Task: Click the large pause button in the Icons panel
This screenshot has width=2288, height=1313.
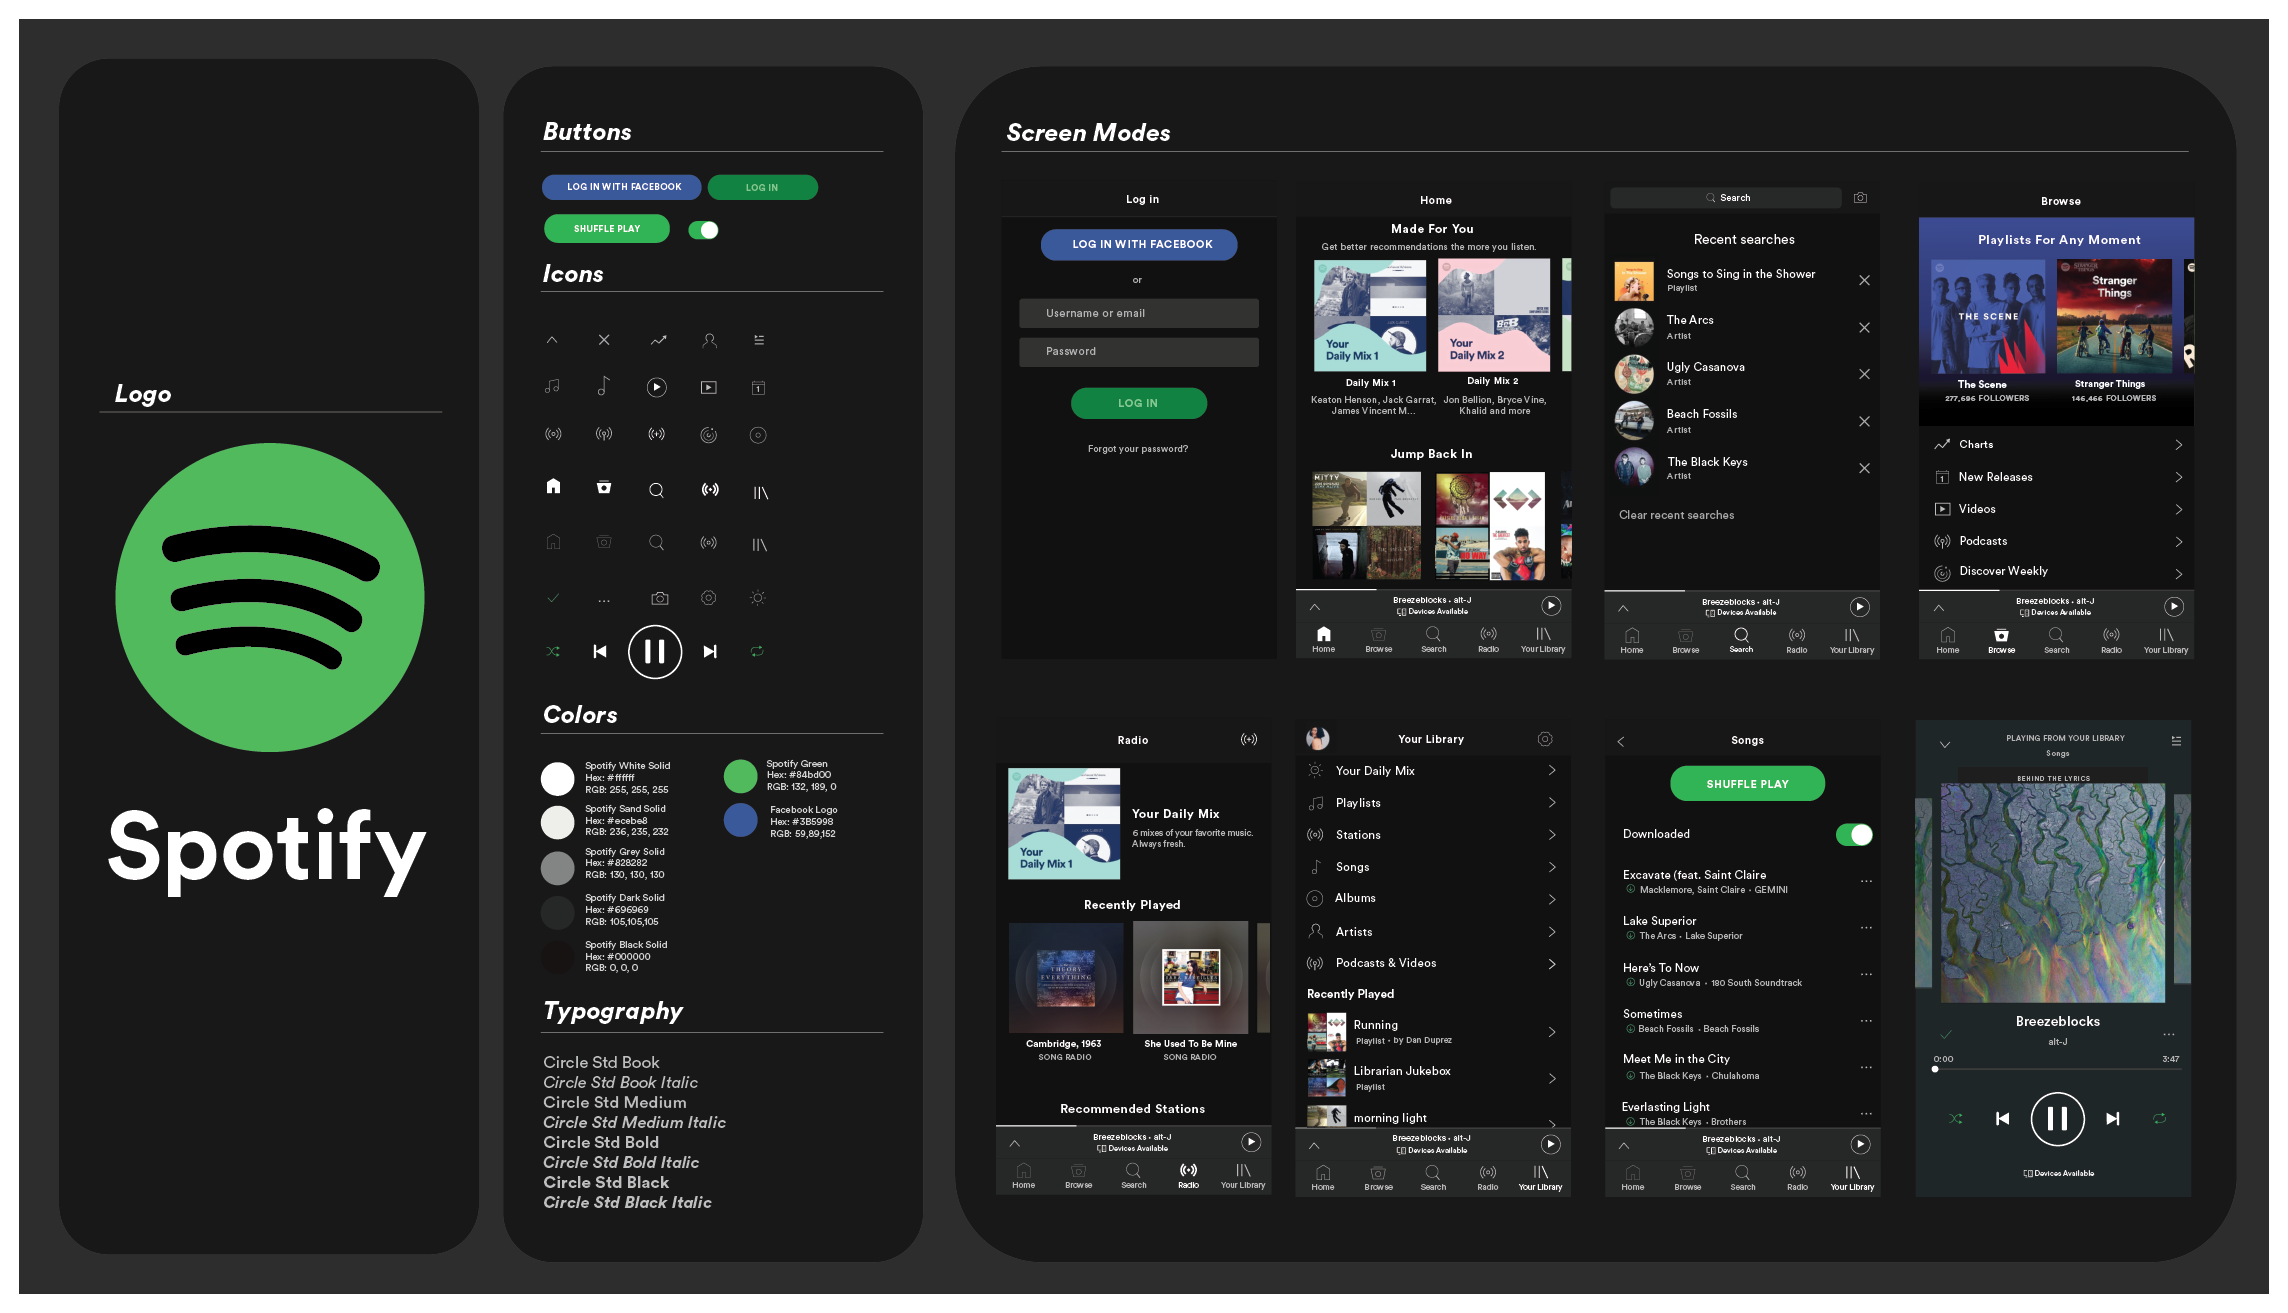Action: tap(655, 652)
